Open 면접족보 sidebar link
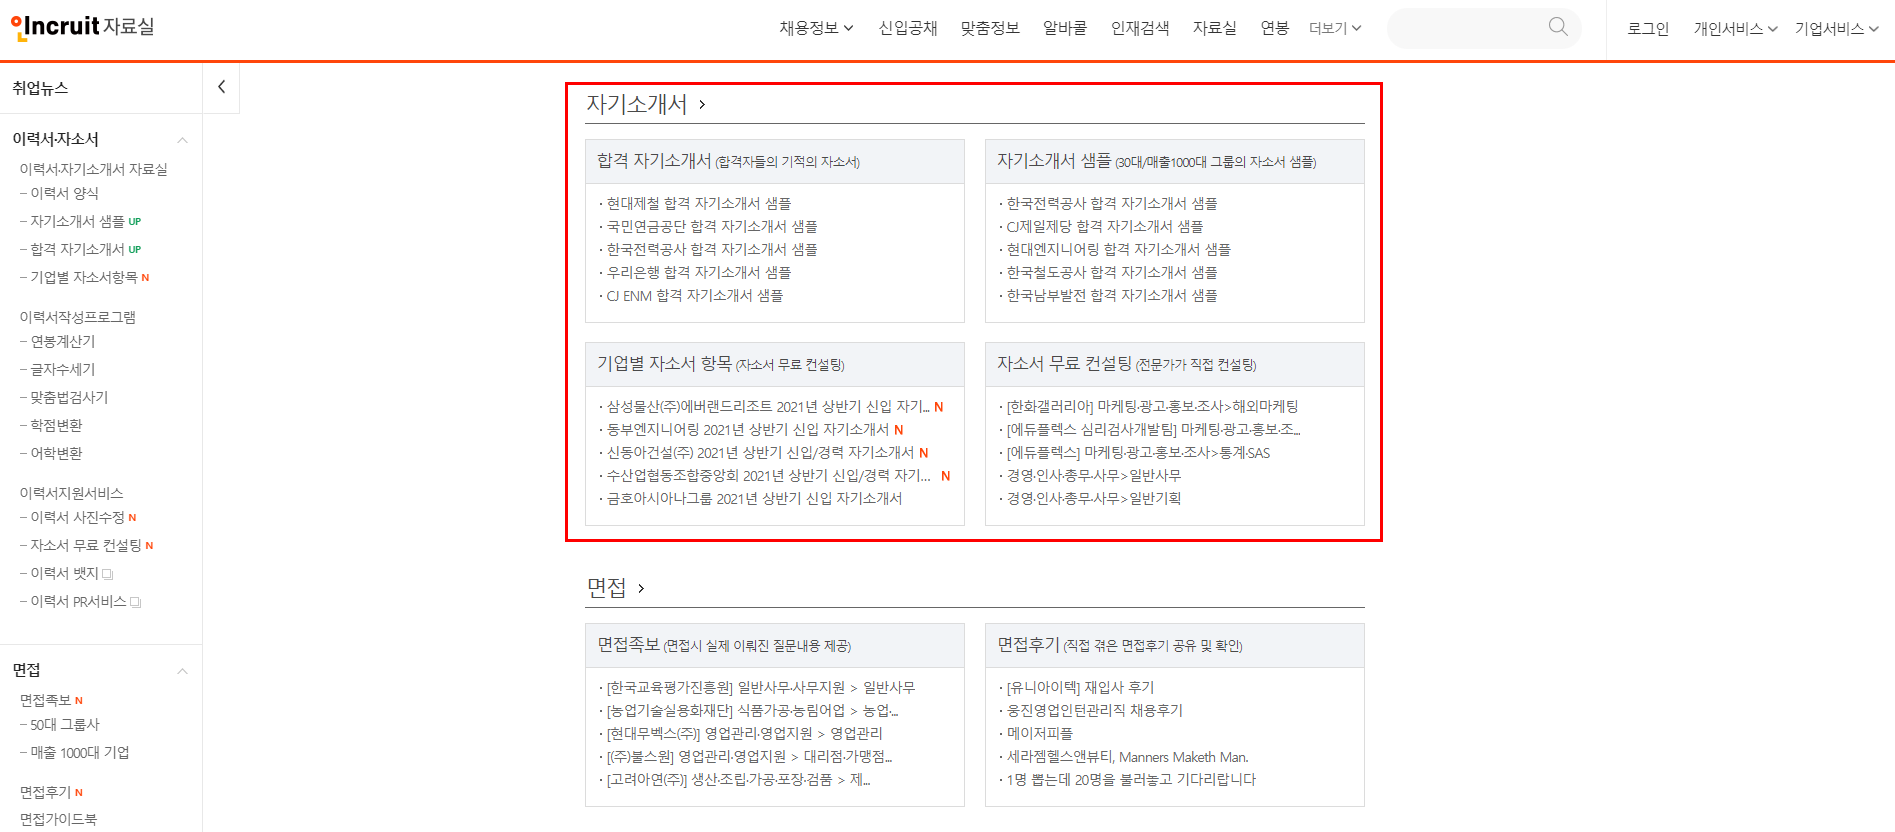The width and height of the screenshot is (1895, 832). 45,700
